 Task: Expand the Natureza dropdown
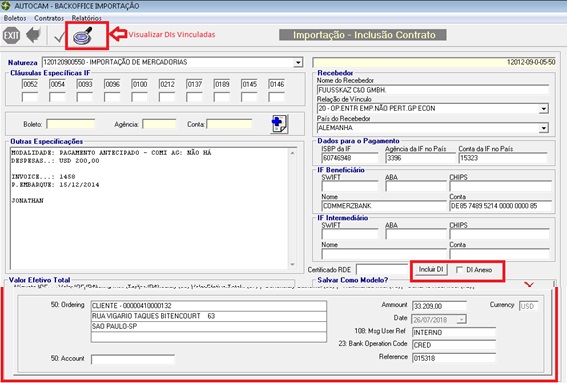click(x=298, y=63)
